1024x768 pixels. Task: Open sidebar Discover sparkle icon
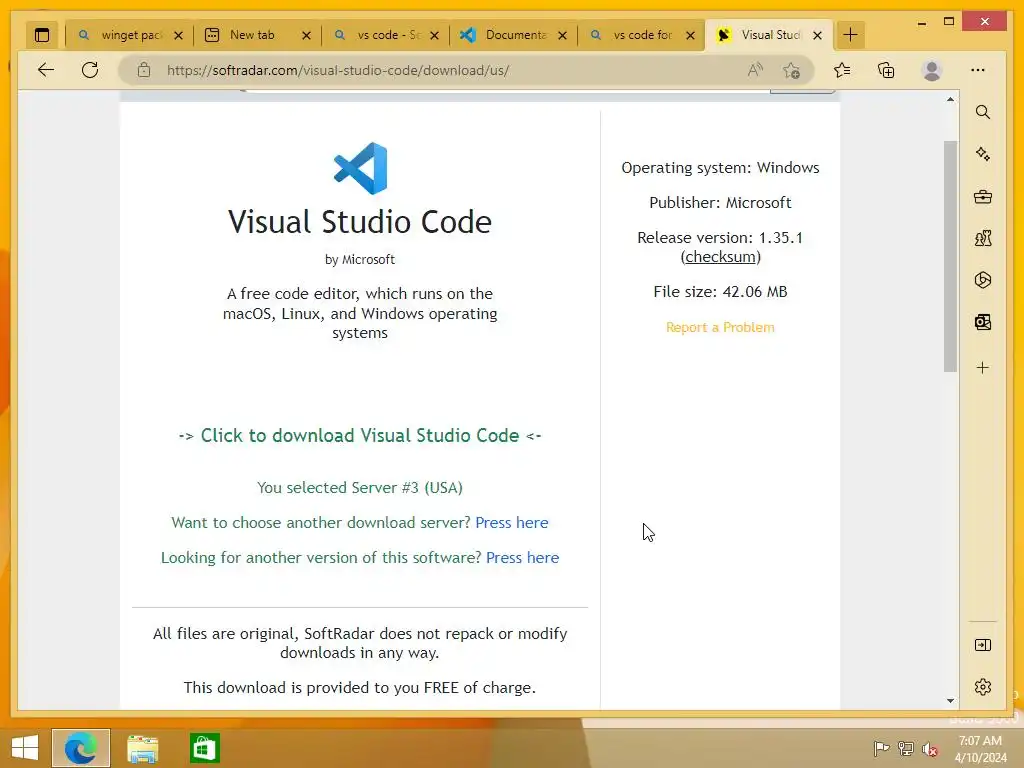tap(983, 154)
